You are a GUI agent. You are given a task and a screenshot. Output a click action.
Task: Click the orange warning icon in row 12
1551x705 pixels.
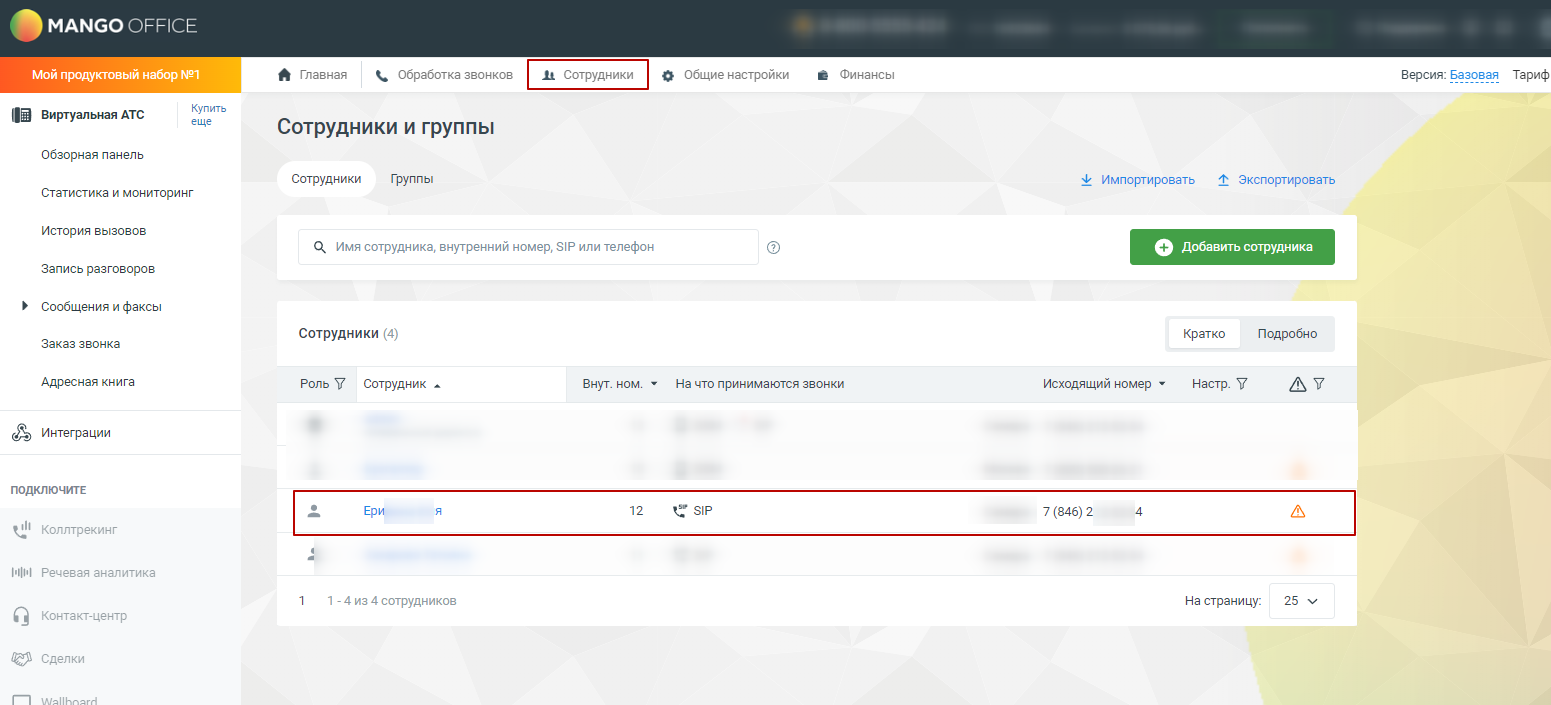pos(1298,511)
